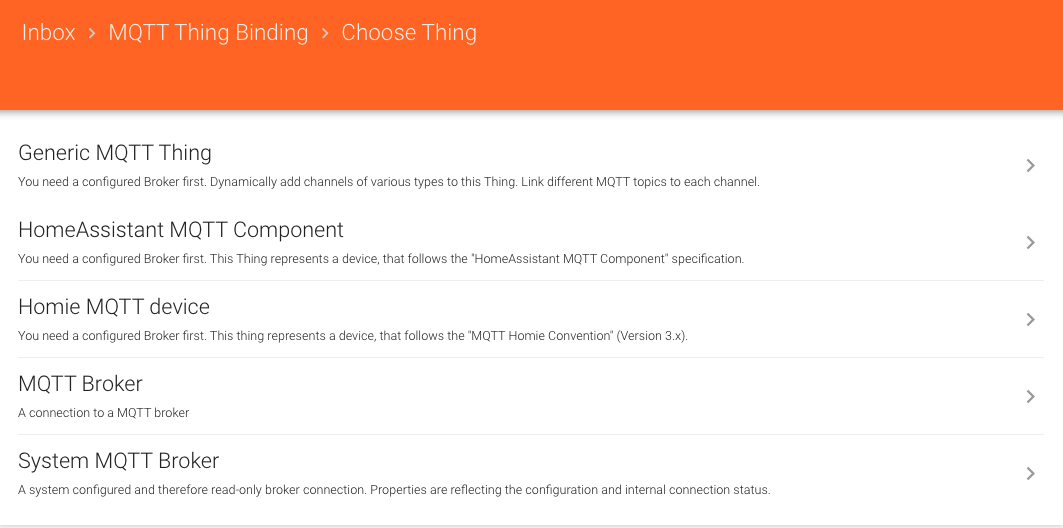Click the 'A connection to a MQTT broker' text

[x=104, y=413]
